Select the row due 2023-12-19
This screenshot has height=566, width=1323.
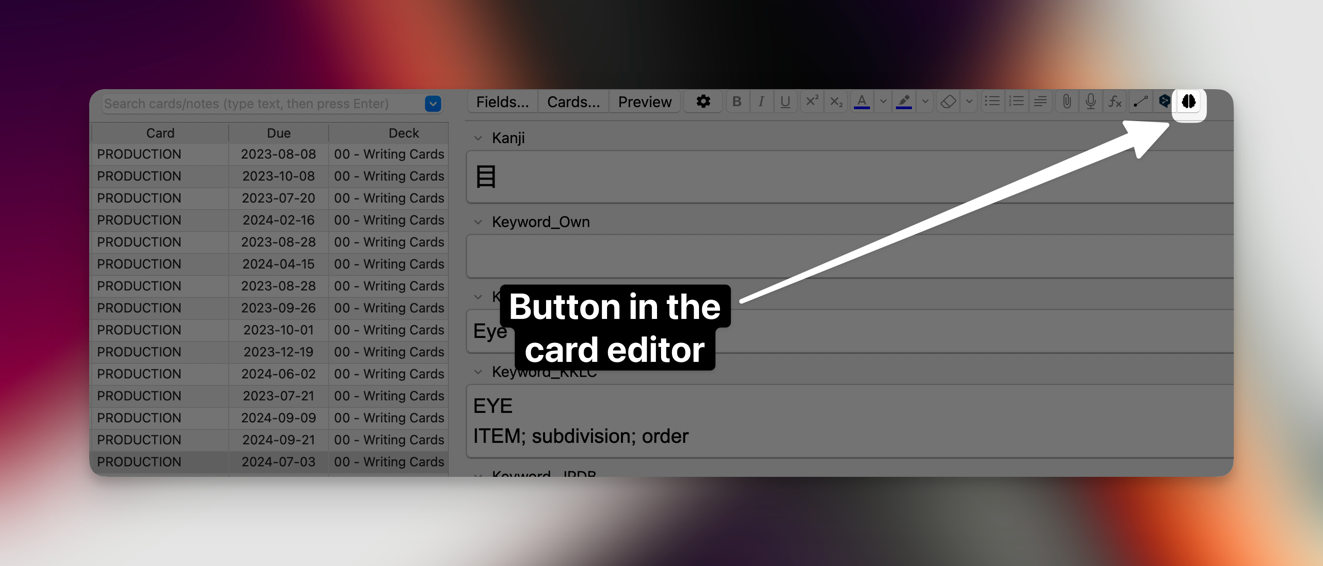pyautogui.click(x=270, y=352)
